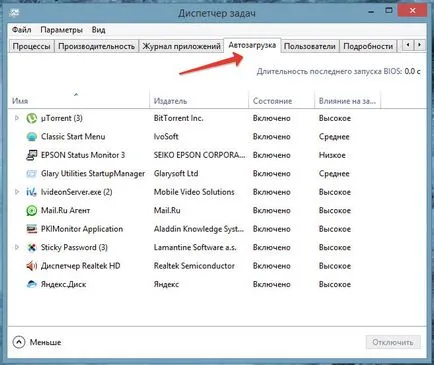Image resolution: width=434 pixels, height=365 pixels.
Task: Click publisher Mail.Ru
Action: click(x=167, y=211)
